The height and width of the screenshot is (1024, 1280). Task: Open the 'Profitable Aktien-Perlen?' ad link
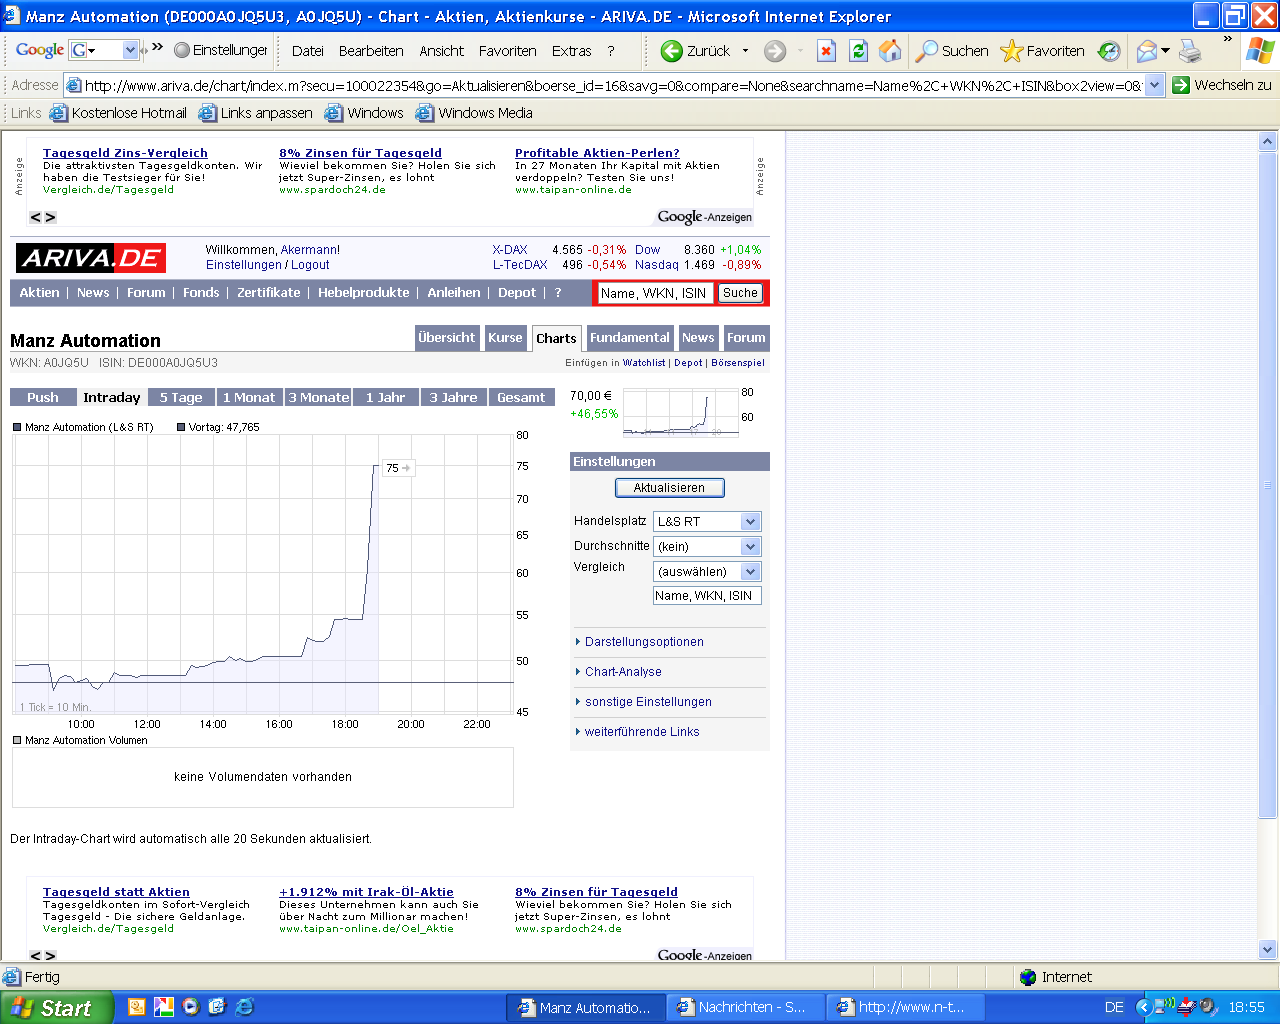click(x=597, y=153)
